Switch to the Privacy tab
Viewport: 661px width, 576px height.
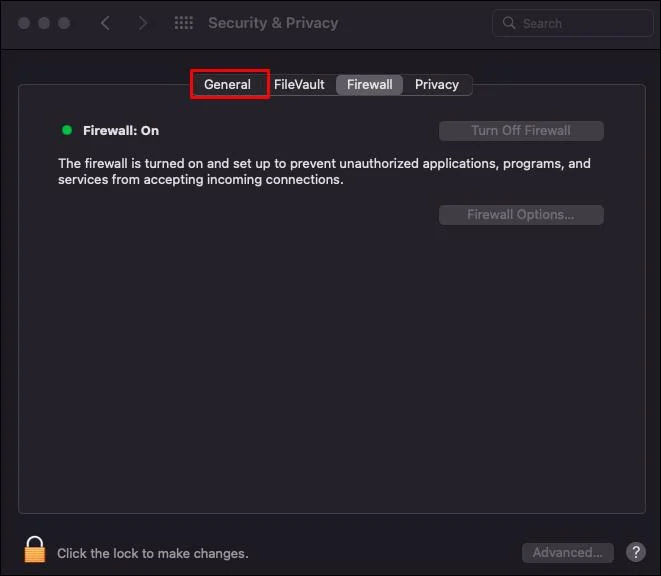point(437,84)
